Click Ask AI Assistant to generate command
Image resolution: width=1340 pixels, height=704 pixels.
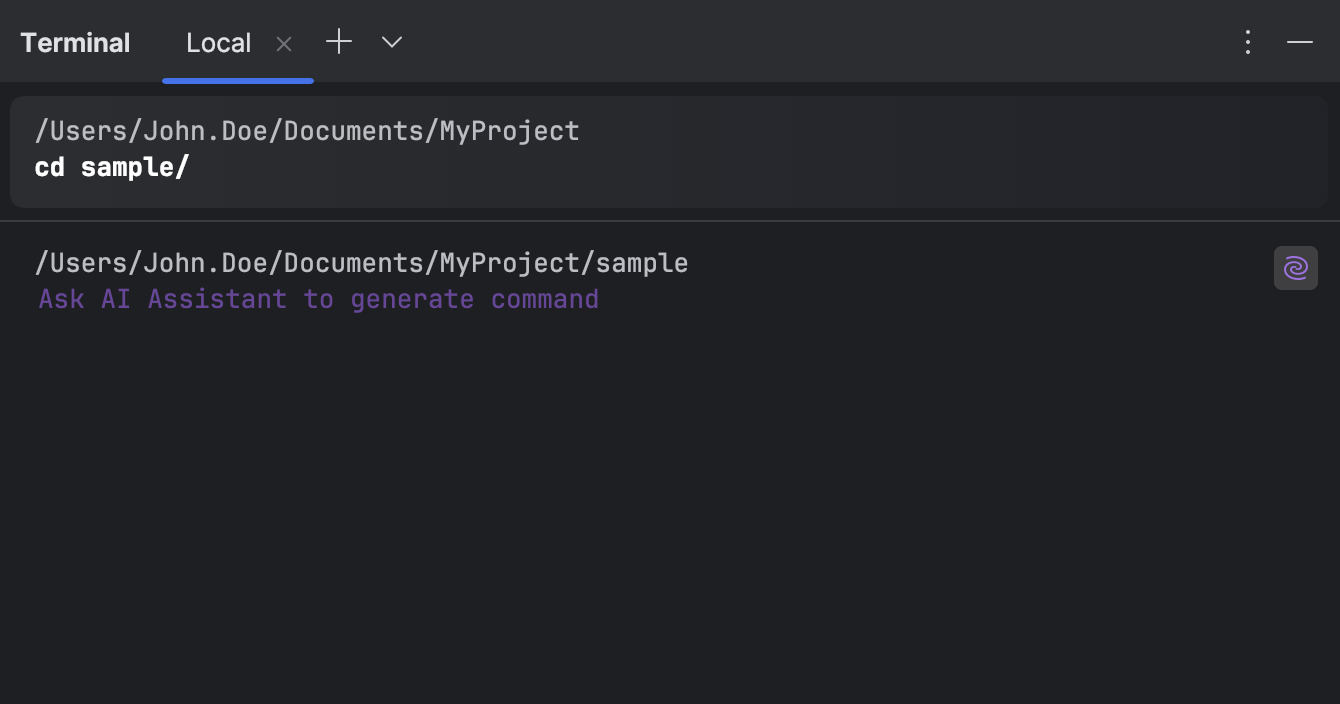(x=318, y=298)
